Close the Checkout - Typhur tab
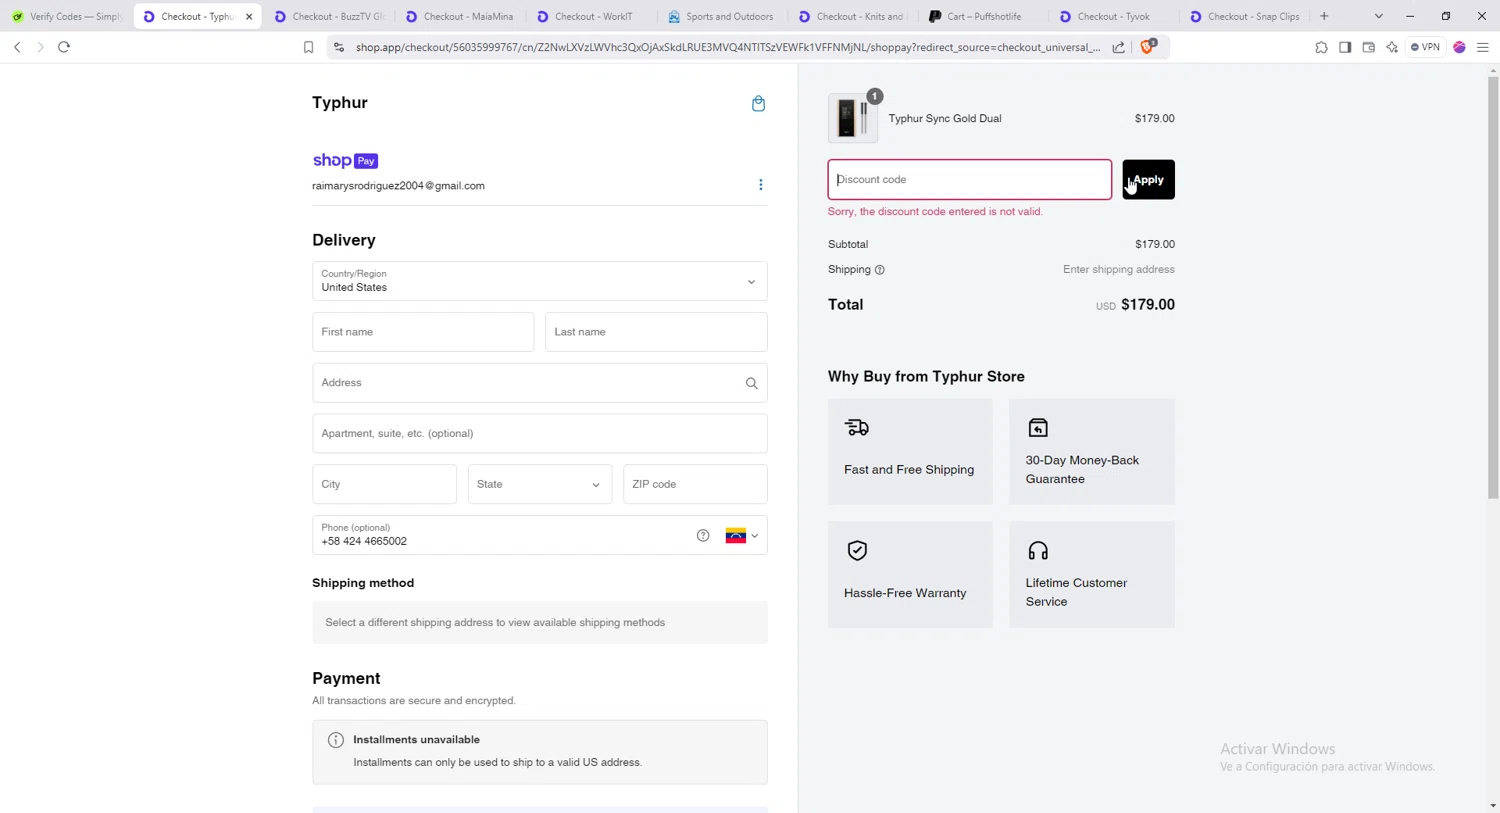Screen dimensions: 1500x813 tap(249, 16)
